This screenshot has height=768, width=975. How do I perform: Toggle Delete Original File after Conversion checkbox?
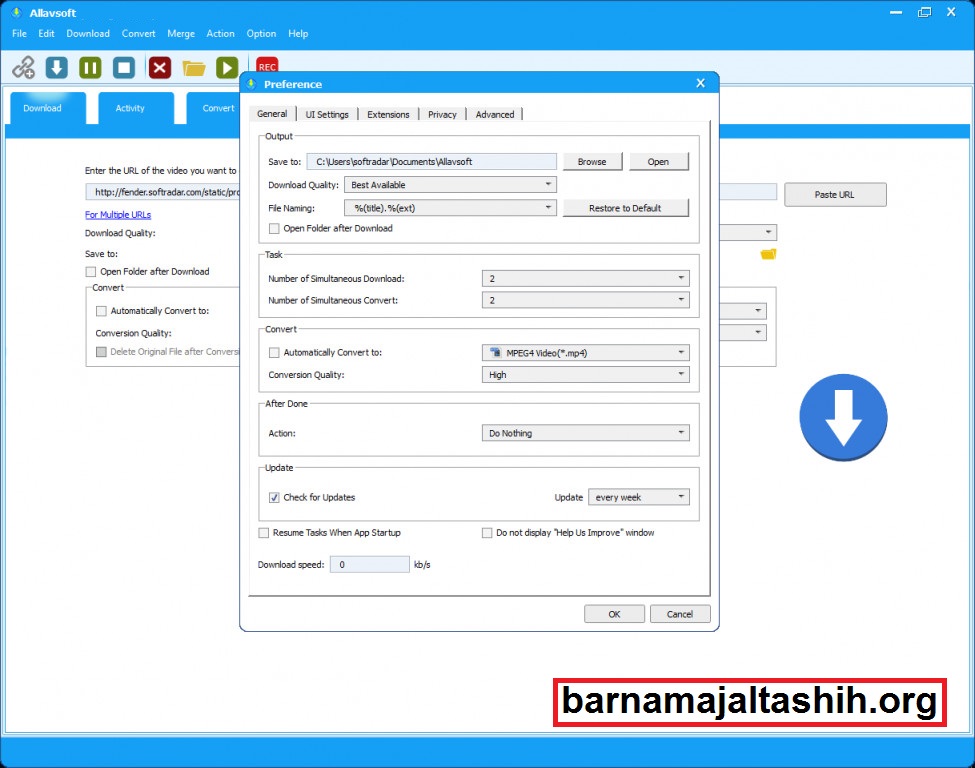point(101,352)
